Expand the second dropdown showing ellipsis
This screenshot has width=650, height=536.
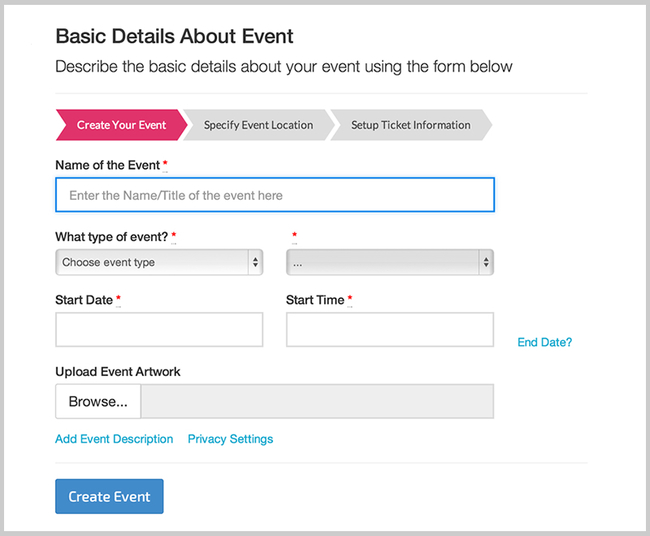[390, 262]
